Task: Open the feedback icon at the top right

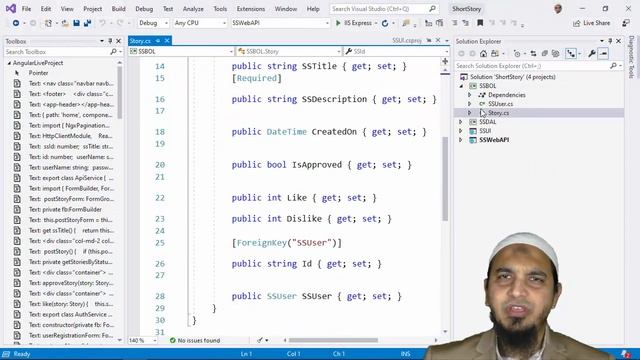Action: pyautogui.click(x=626, y=23)
